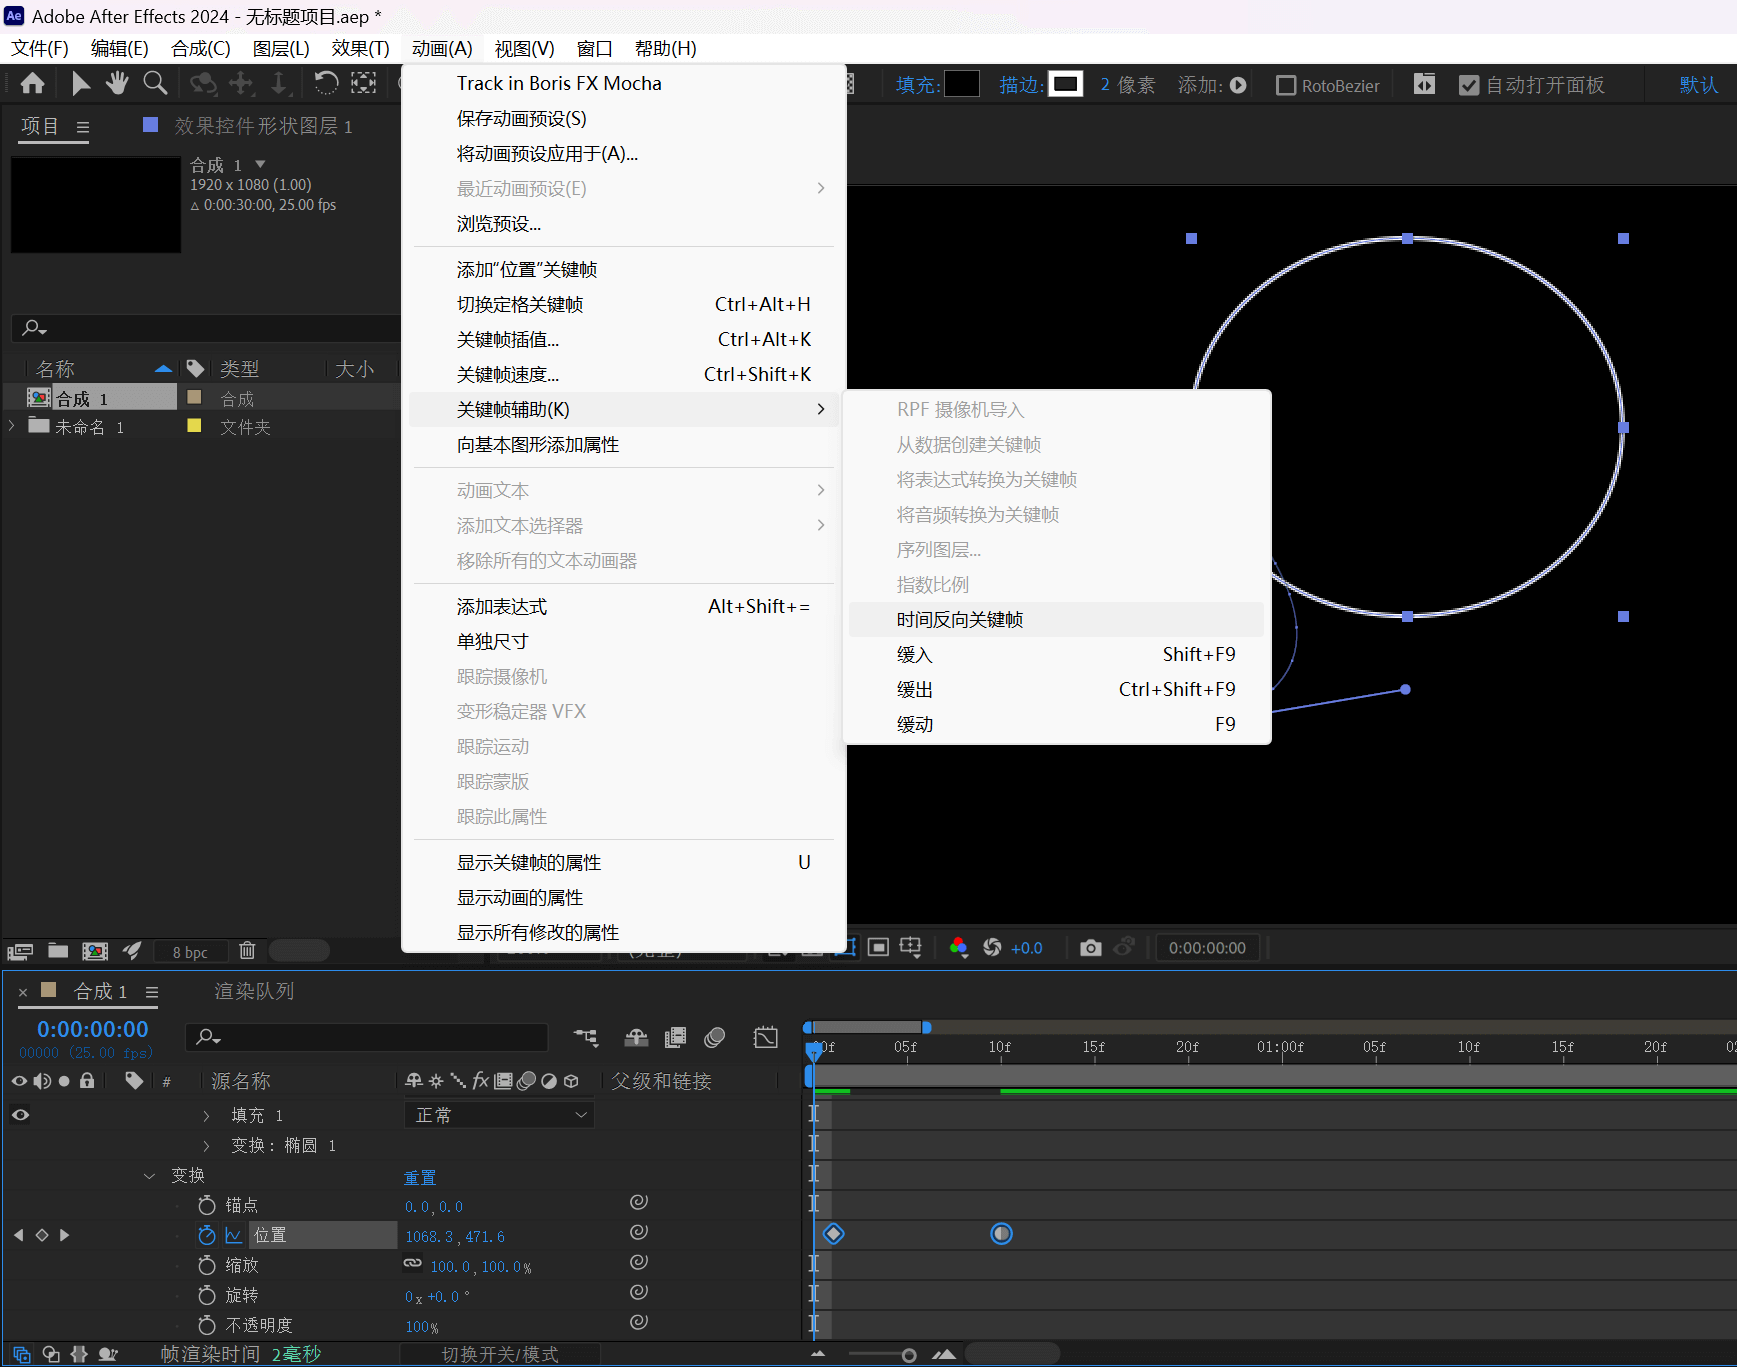
Task: Open the project panel hamburger menu
Action: [83, 127]
